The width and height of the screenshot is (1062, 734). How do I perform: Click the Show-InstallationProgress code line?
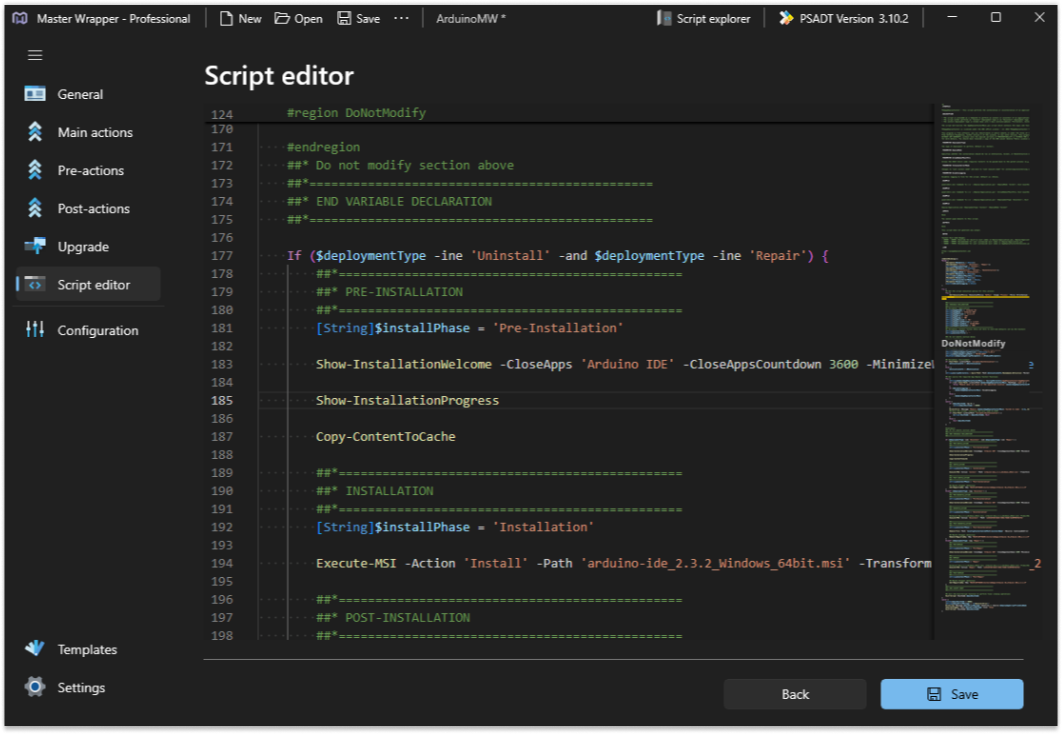click(407, 401)
